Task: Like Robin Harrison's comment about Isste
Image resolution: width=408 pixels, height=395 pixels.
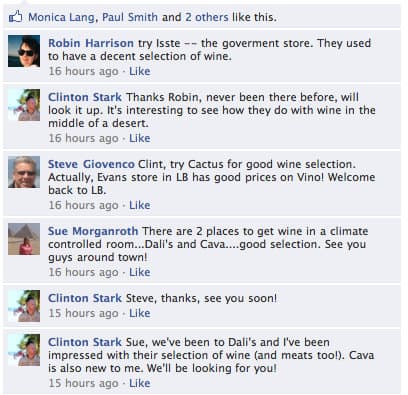Action: [140, 71]
